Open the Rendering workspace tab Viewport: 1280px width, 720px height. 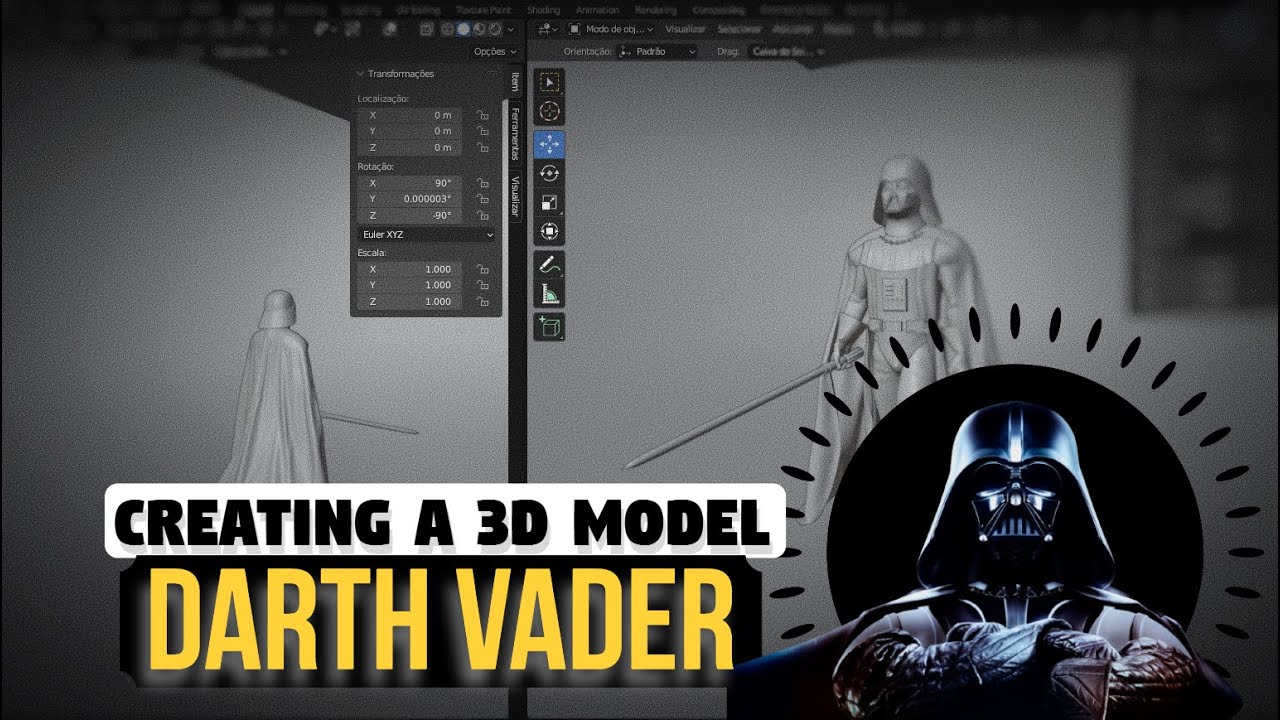[x=656, y=10]
